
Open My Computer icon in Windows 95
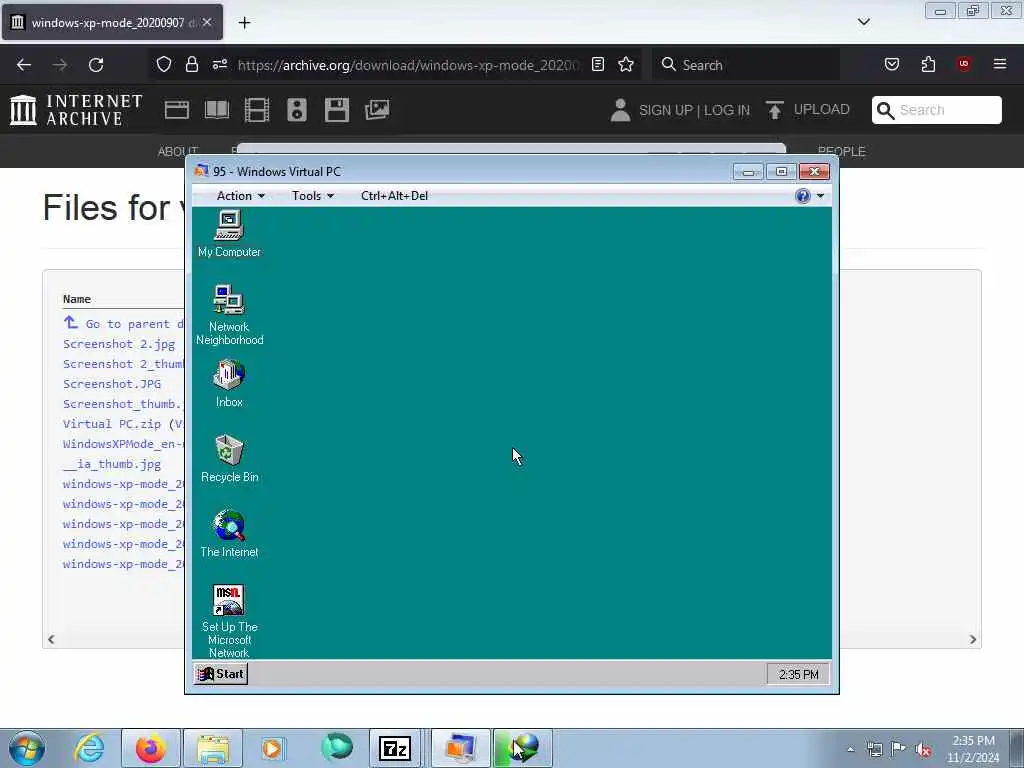[229, 234]
